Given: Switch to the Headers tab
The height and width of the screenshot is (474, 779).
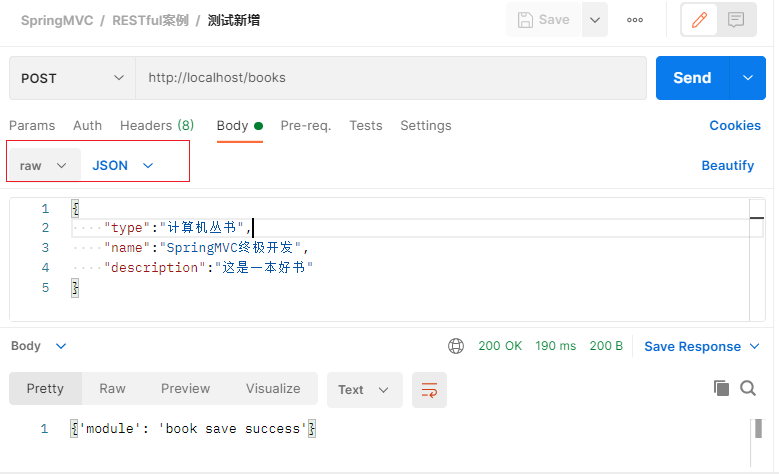Looking at the screenshot, I should click(x=157, y=126).
